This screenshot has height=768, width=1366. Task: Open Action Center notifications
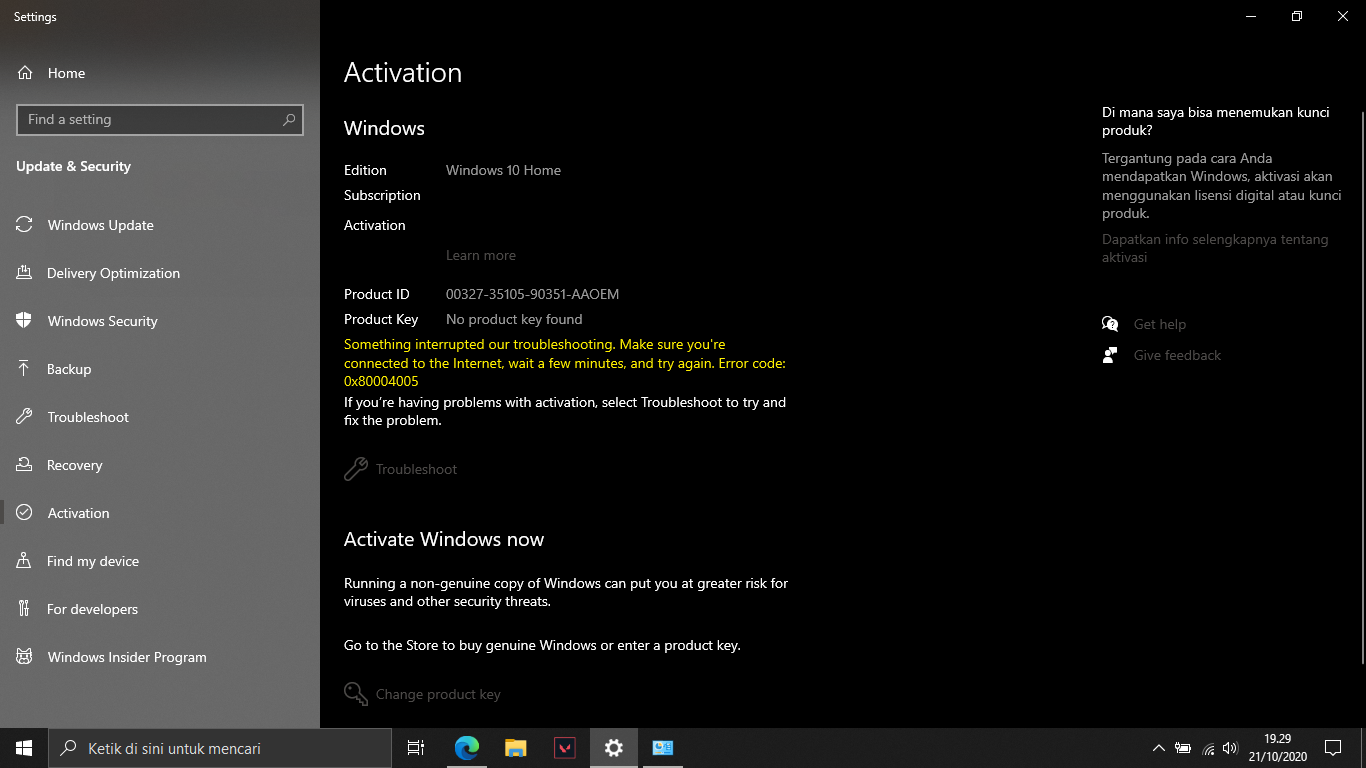click(1334, 747)
